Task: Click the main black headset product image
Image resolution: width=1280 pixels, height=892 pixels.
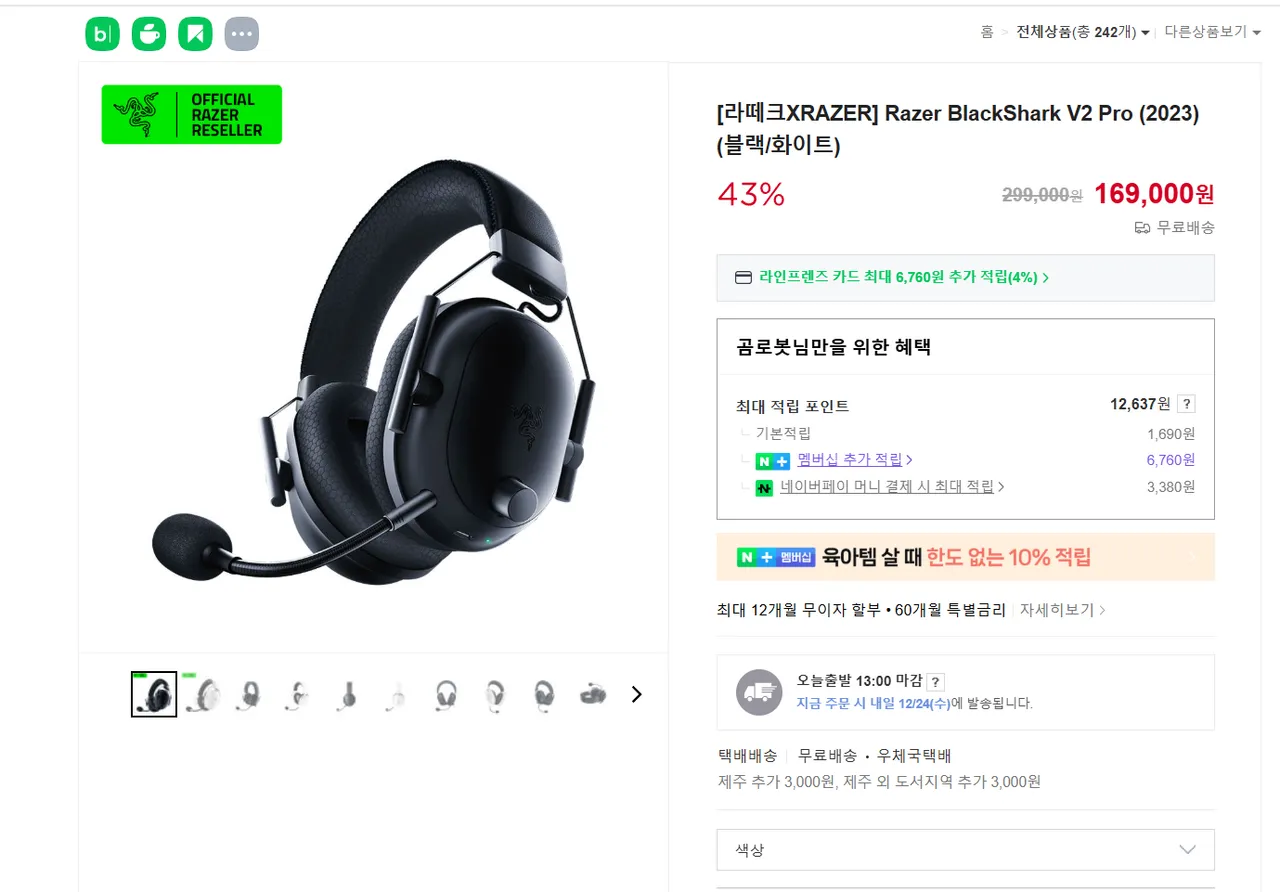Action: coord(373,370)
